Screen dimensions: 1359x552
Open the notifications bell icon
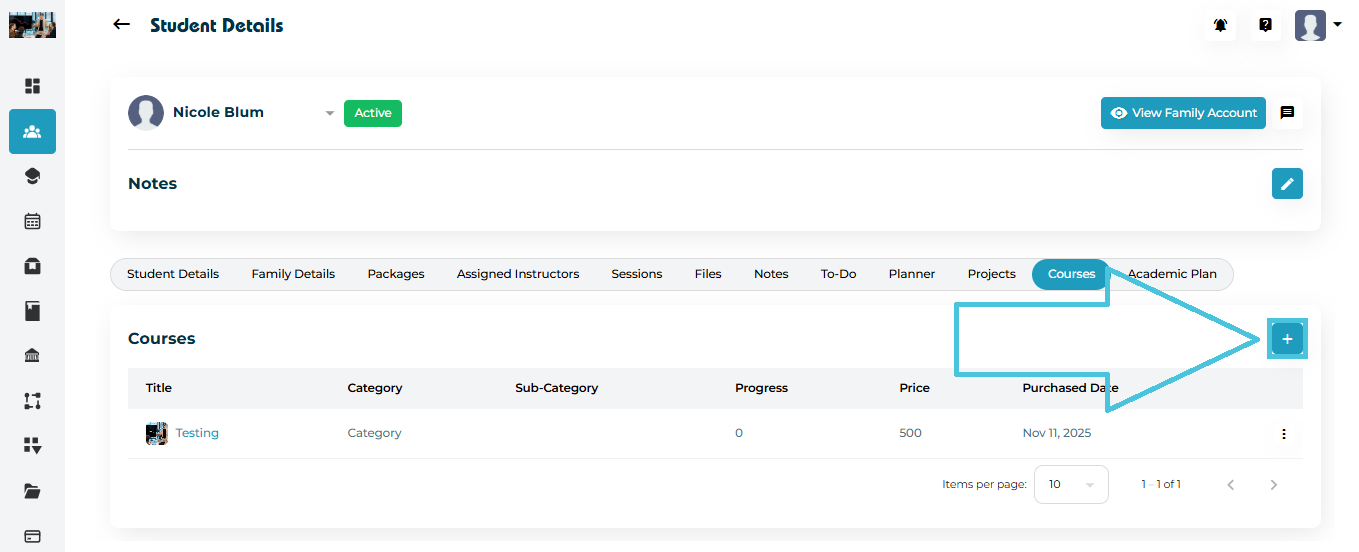[1220, 26]
